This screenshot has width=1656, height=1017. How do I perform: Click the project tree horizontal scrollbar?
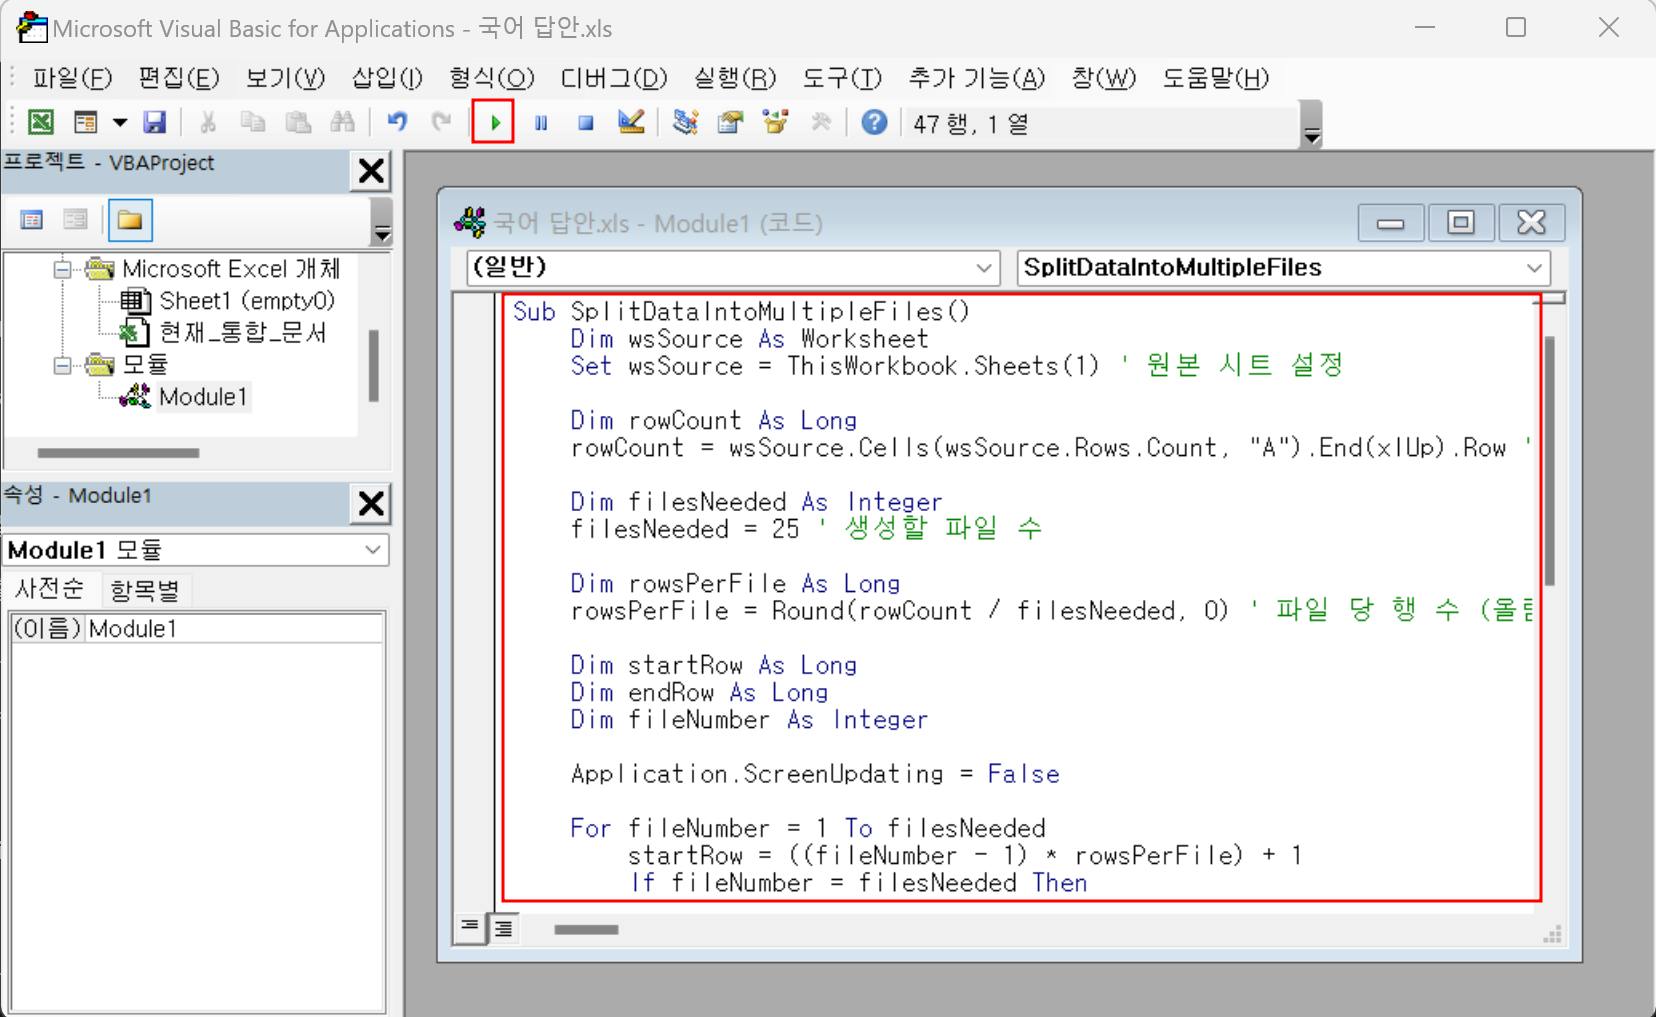118,453
